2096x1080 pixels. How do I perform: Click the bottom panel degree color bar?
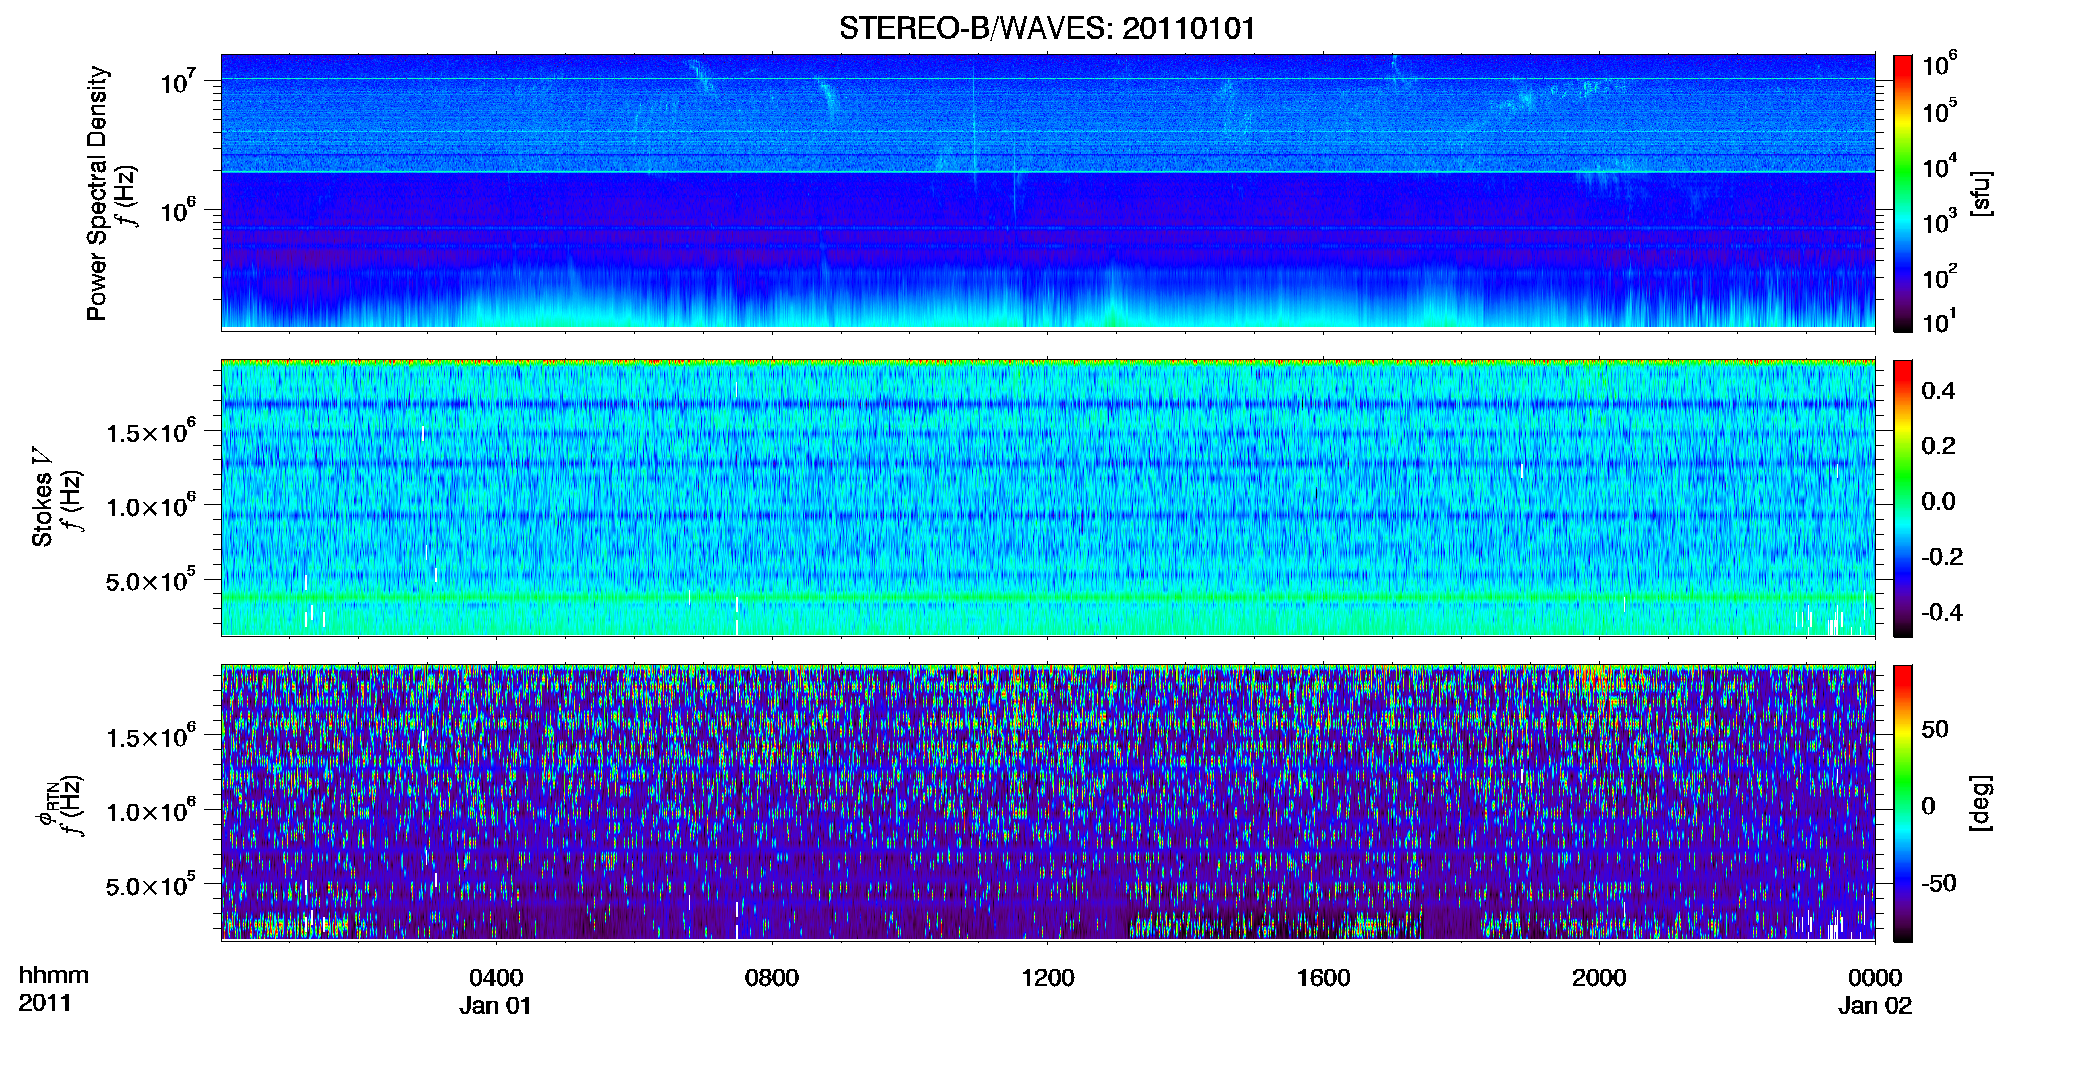1903,803
